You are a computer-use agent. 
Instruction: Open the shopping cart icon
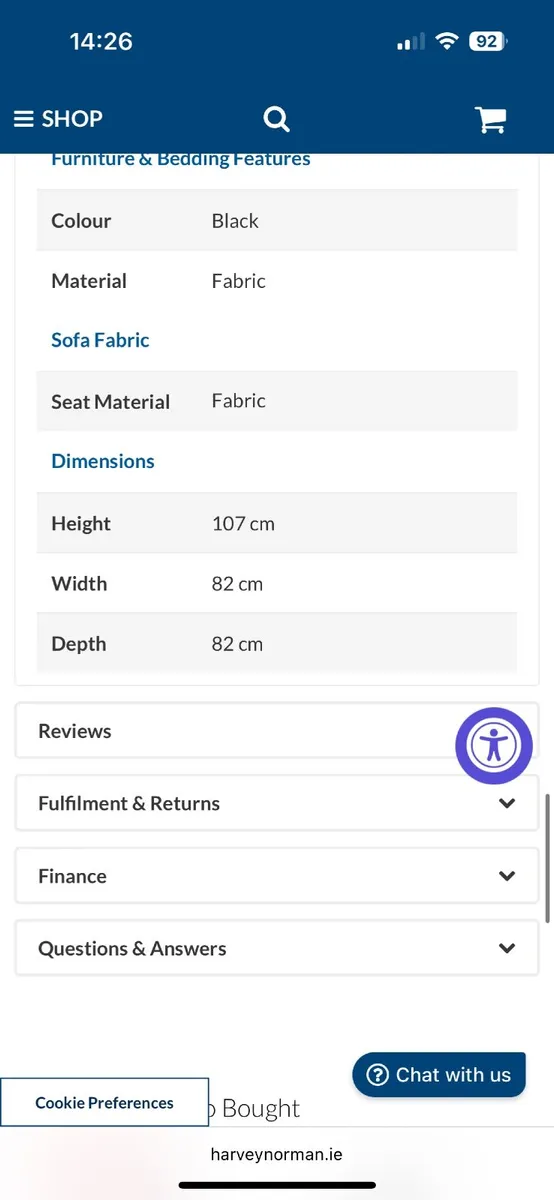(x=491, y=120)
